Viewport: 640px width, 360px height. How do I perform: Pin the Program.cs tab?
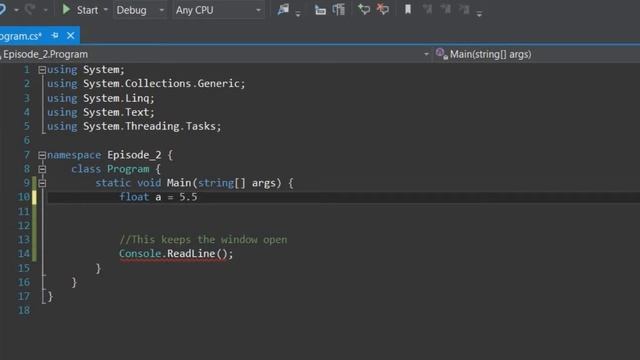pos(55,36)
